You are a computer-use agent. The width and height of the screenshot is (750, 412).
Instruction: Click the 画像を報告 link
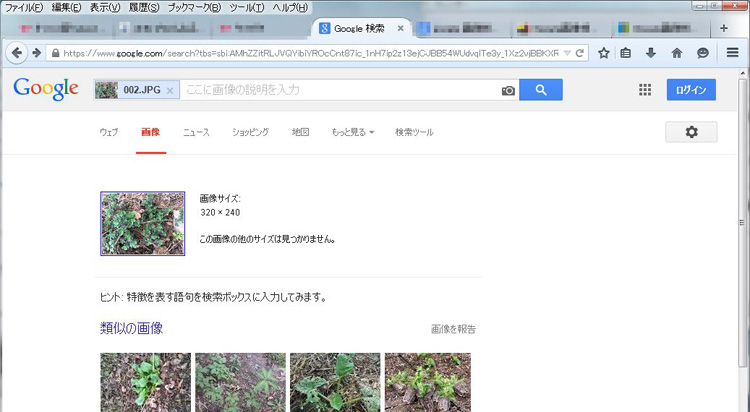pos(453,329)
